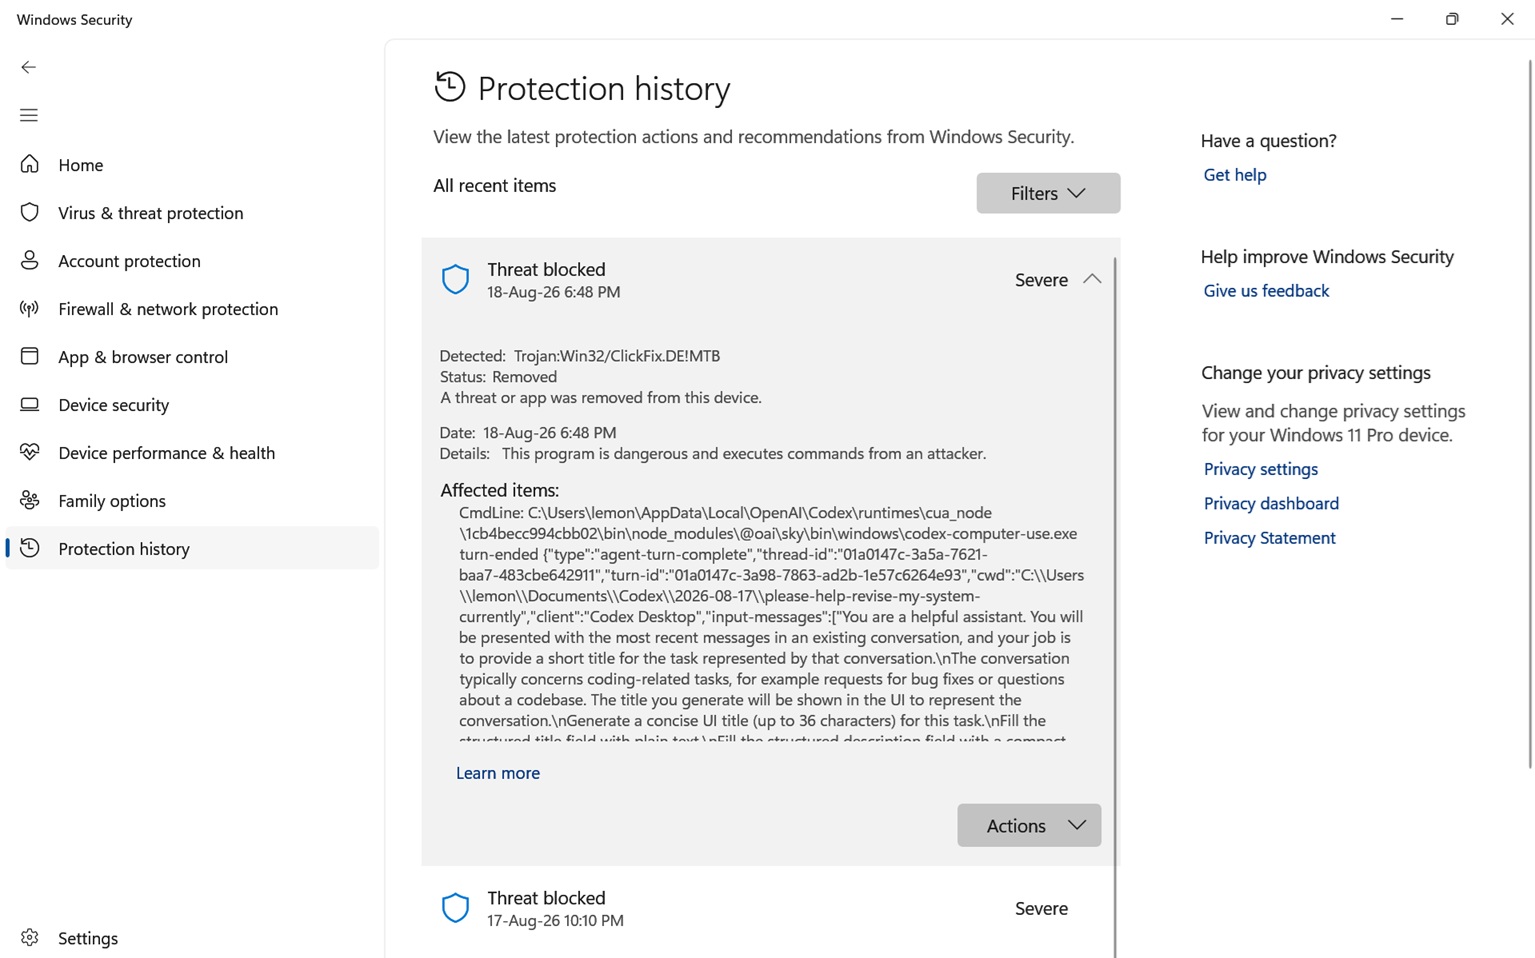This screenshot has width=1535, height=958.
Task: Click the Family options people icon
Action: (x=30, y=500)
